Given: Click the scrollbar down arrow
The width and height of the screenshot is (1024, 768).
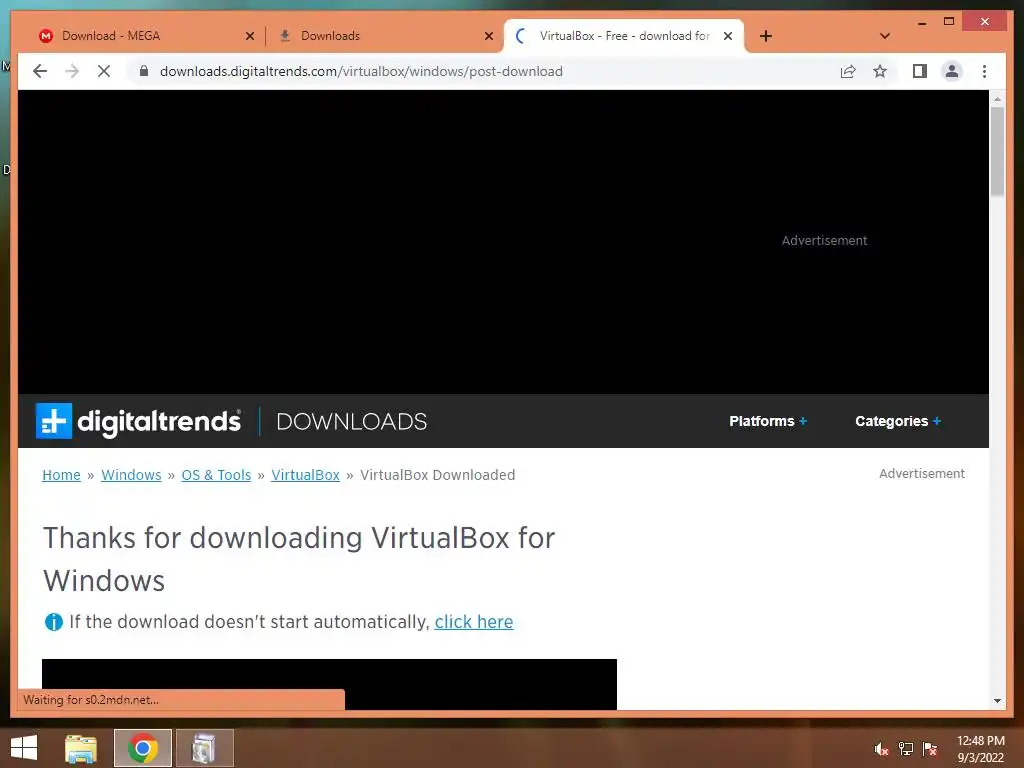Looking at the screenshot, I should pyautogui.click(x=997, y=701).
